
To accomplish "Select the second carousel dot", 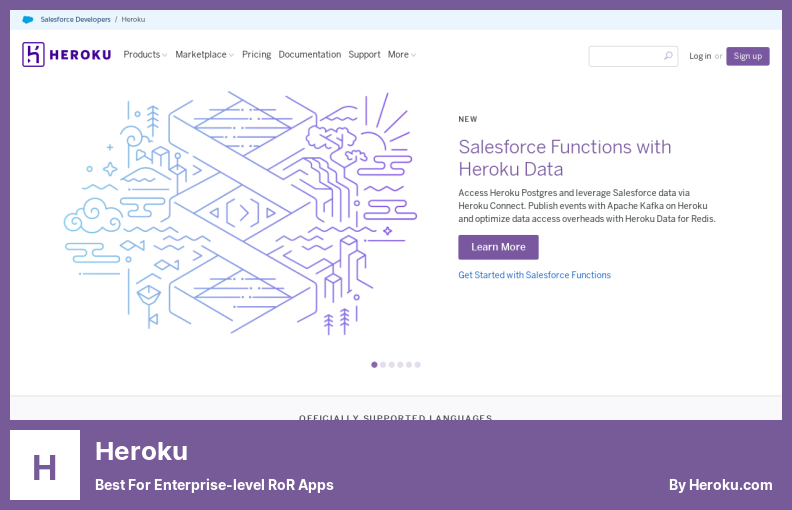I will [x=383, y=365].
